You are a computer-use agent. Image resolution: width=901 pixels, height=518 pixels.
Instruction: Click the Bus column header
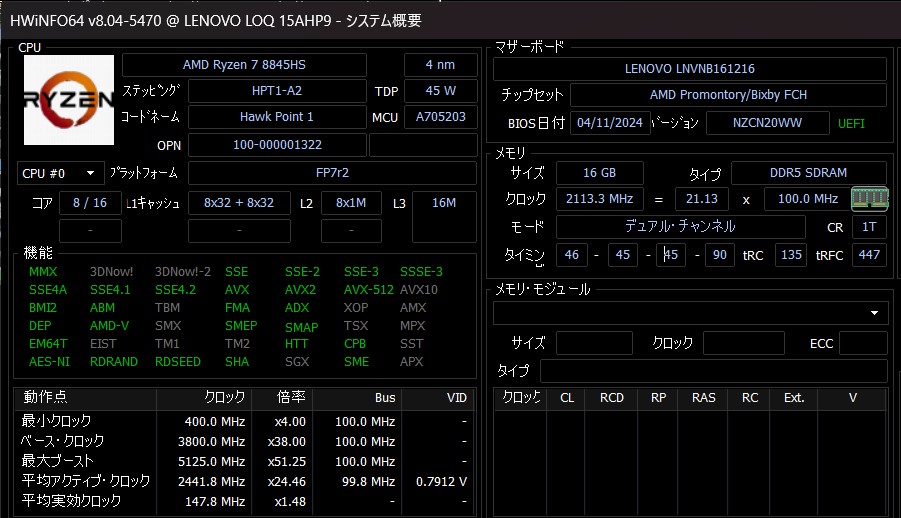[385, 398]
